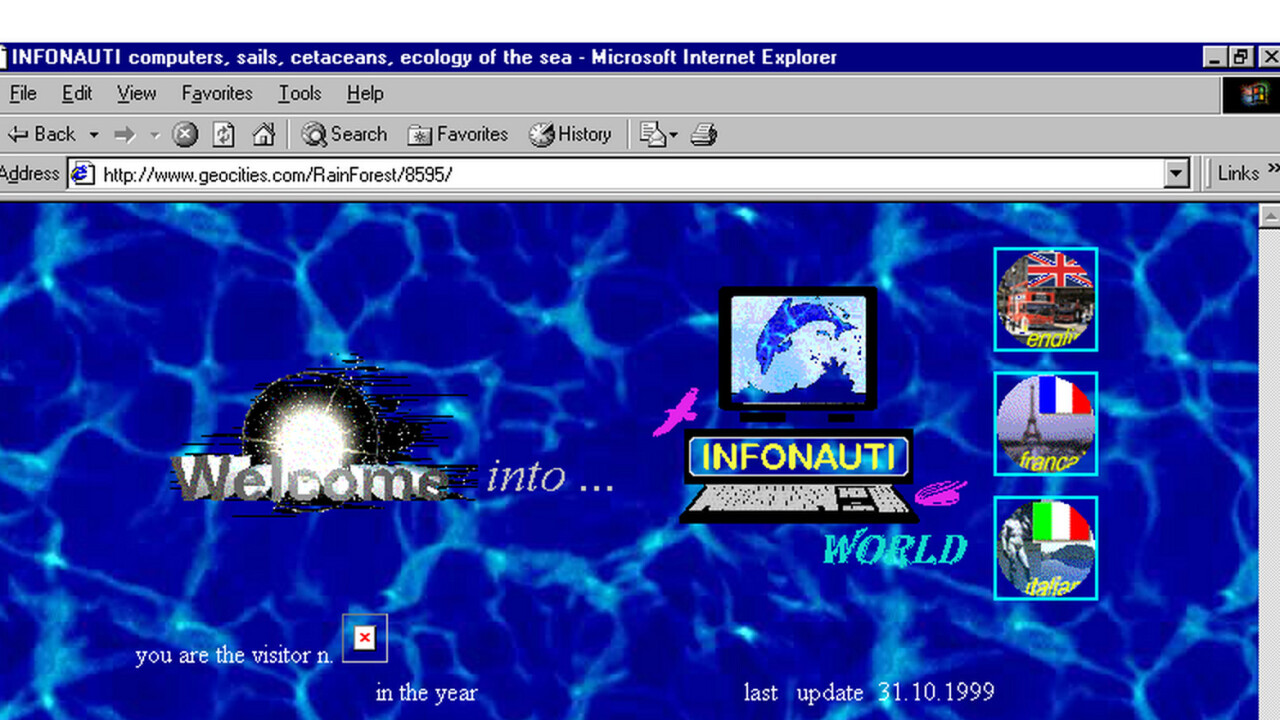The image size is (1280, 720).
Task: Select the Italian flag language image
Action: click(1045, 548)
